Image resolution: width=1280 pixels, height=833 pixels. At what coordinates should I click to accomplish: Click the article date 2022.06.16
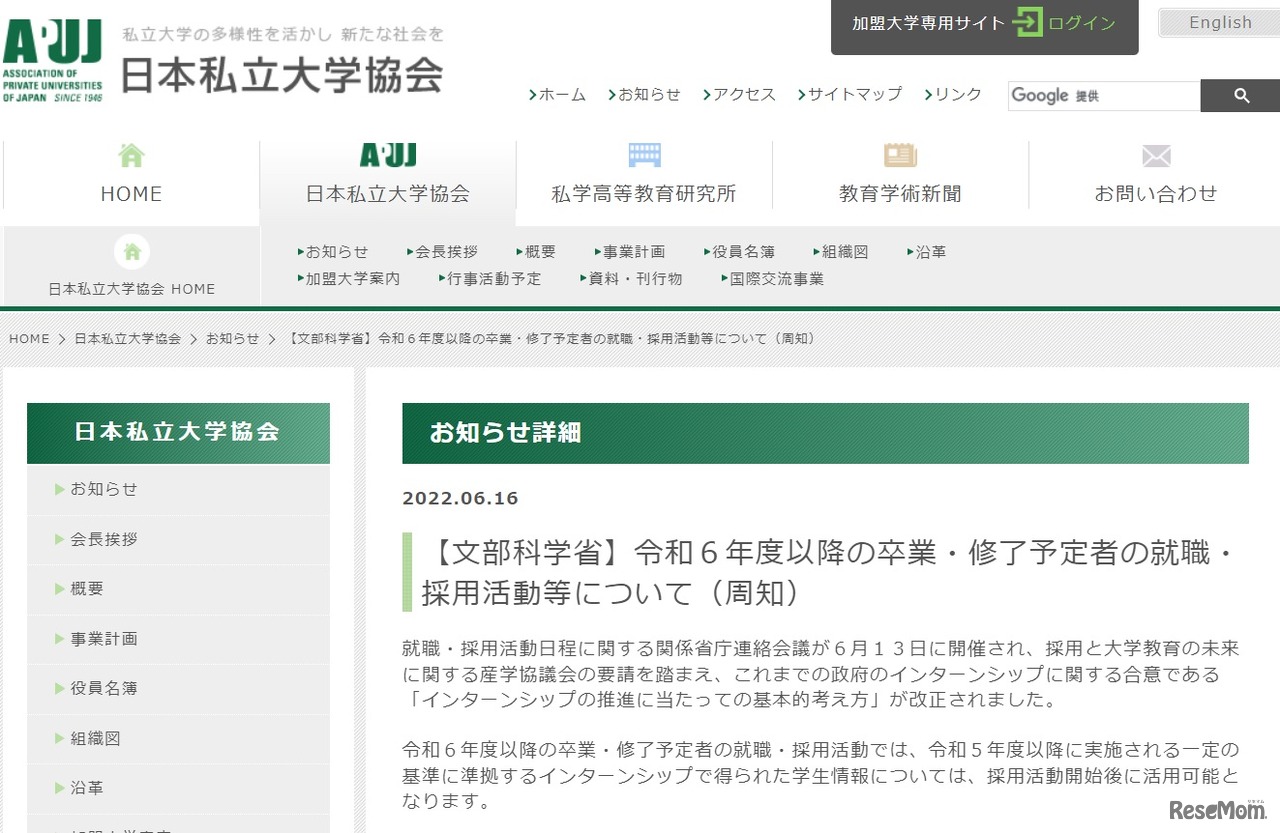tap(460, 498)
